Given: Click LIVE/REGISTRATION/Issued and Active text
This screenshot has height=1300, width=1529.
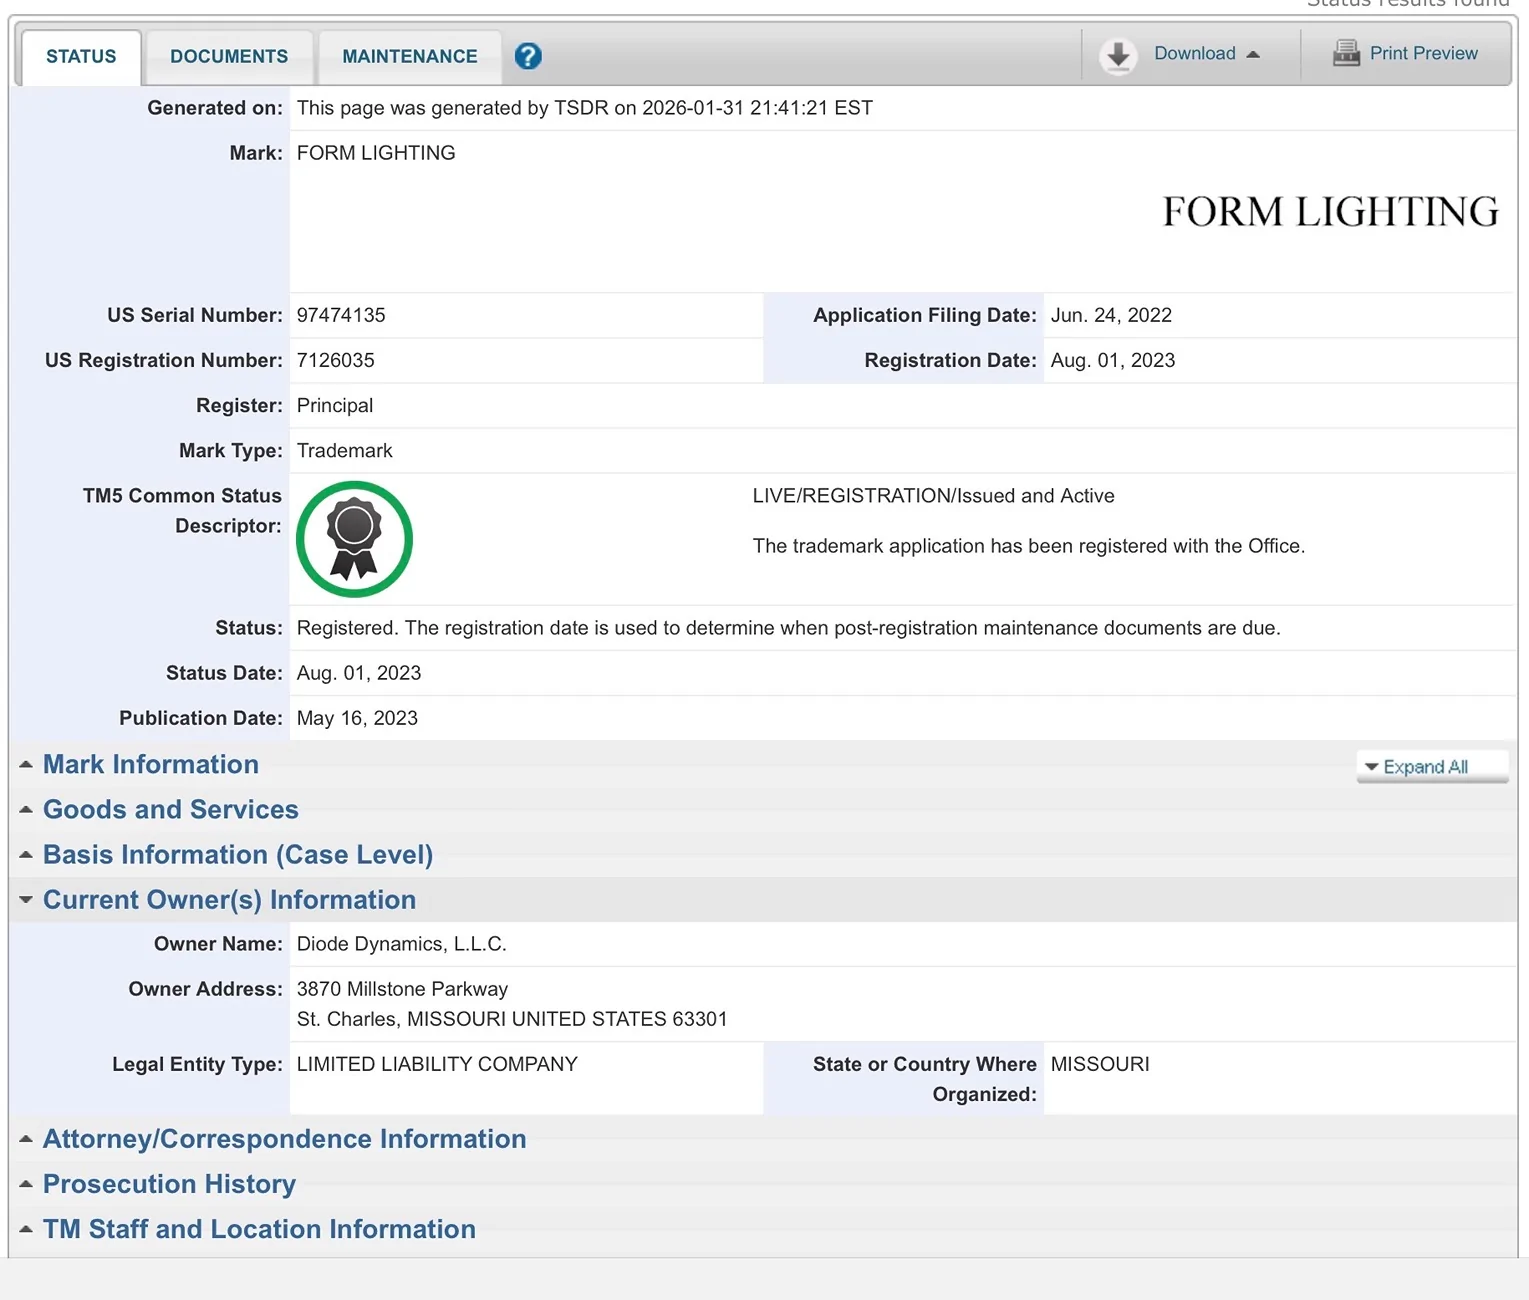Looking at the screenshot, I should 933,496.
